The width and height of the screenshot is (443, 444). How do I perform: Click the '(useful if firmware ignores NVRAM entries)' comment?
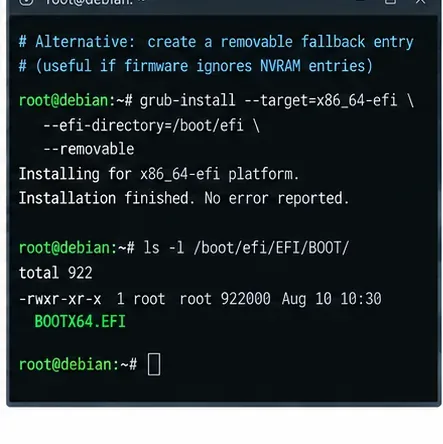click(x=204, y=66)
